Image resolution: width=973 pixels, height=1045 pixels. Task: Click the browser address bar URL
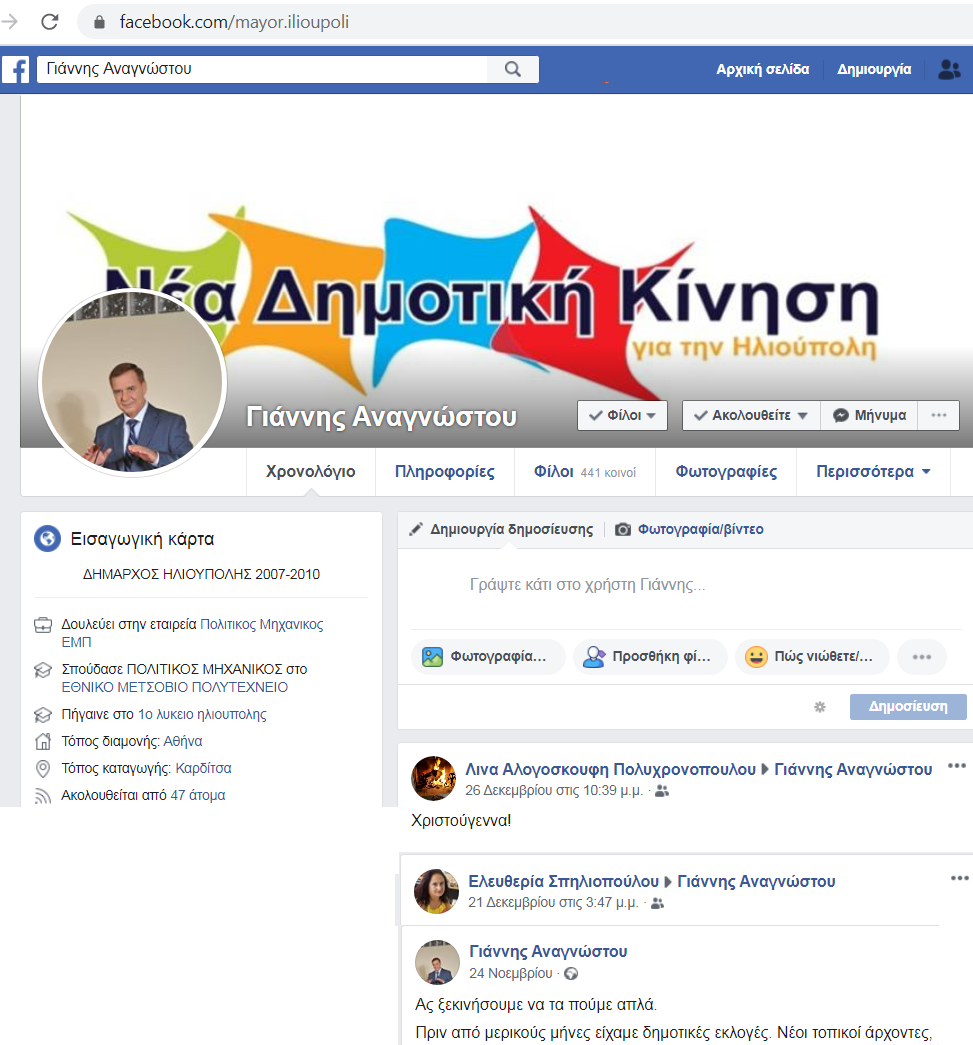click(234, 22)
